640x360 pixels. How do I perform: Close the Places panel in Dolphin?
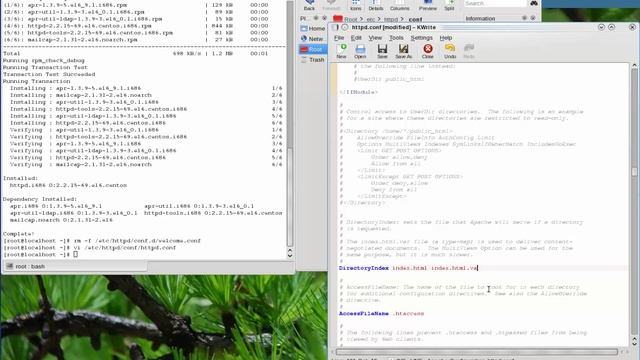click(x=324, y=18)
